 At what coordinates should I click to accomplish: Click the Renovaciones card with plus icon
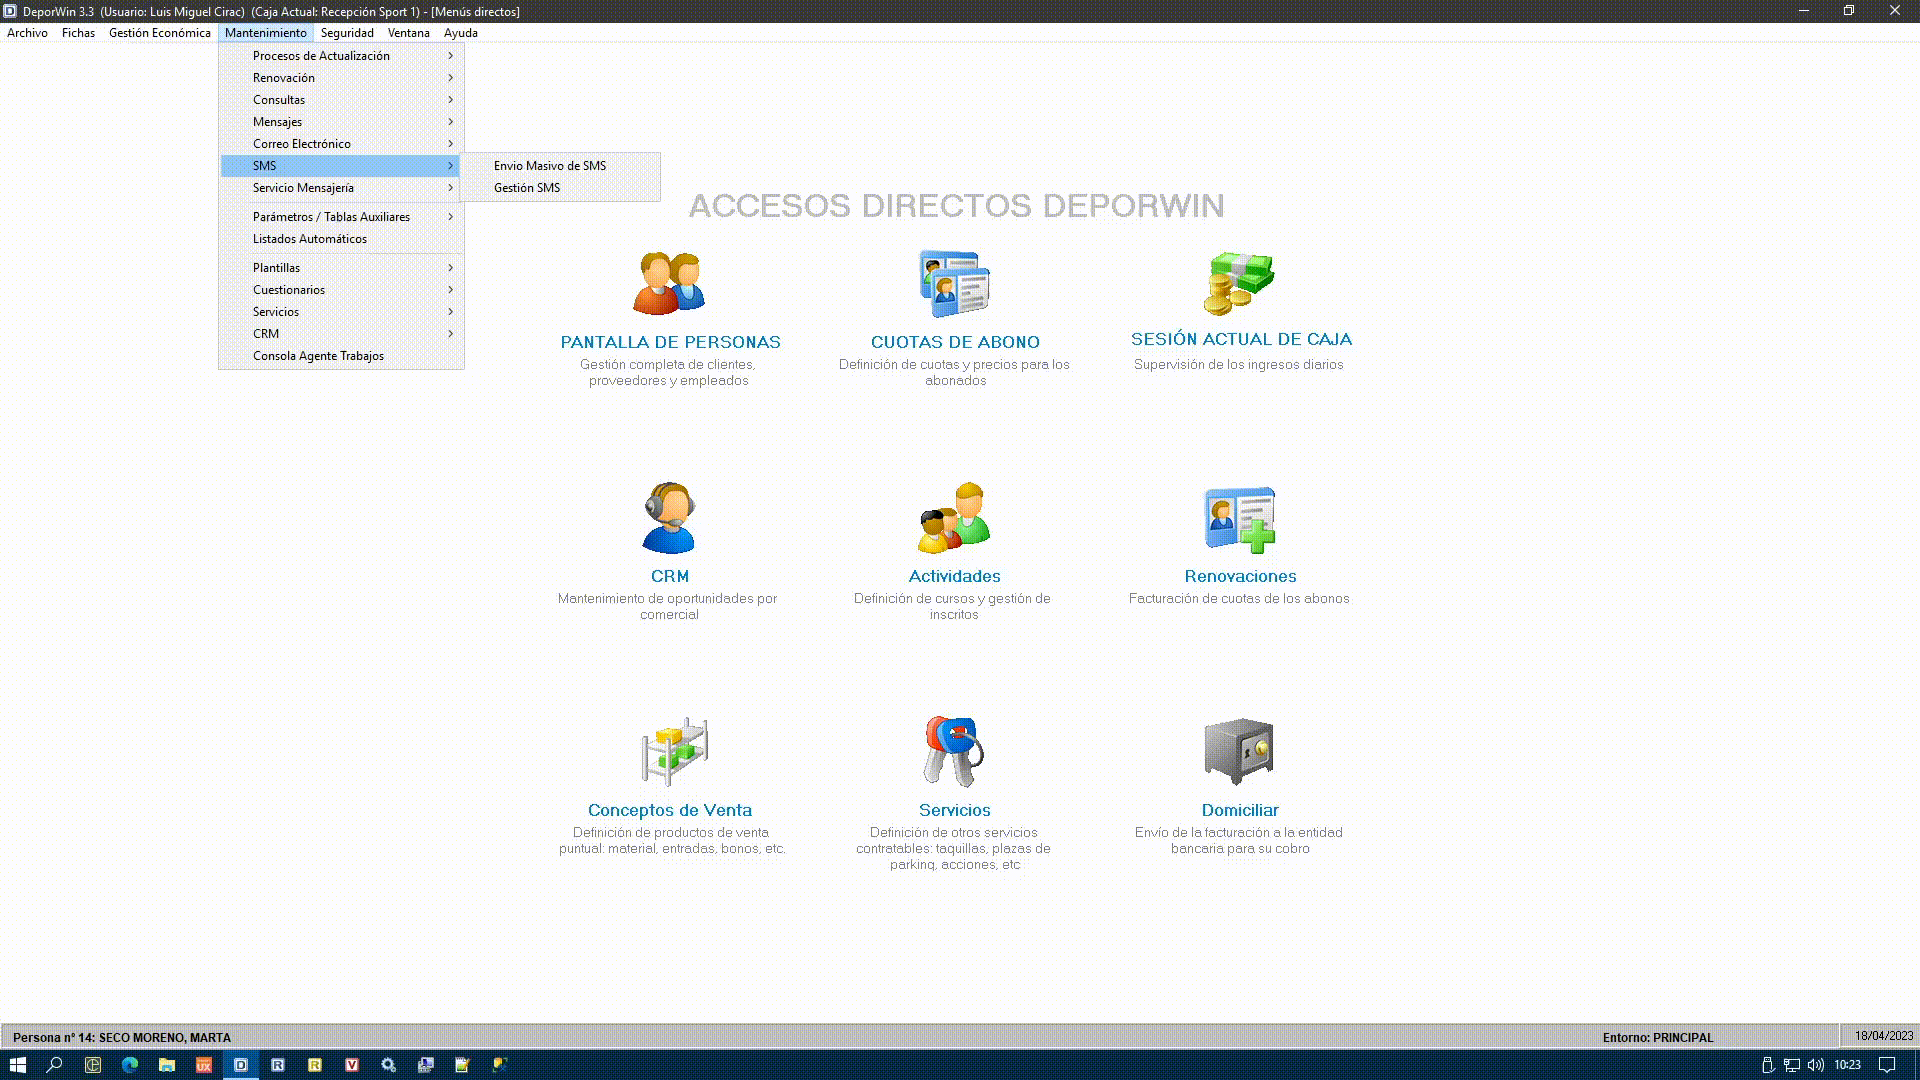[x=1240, y=519]
